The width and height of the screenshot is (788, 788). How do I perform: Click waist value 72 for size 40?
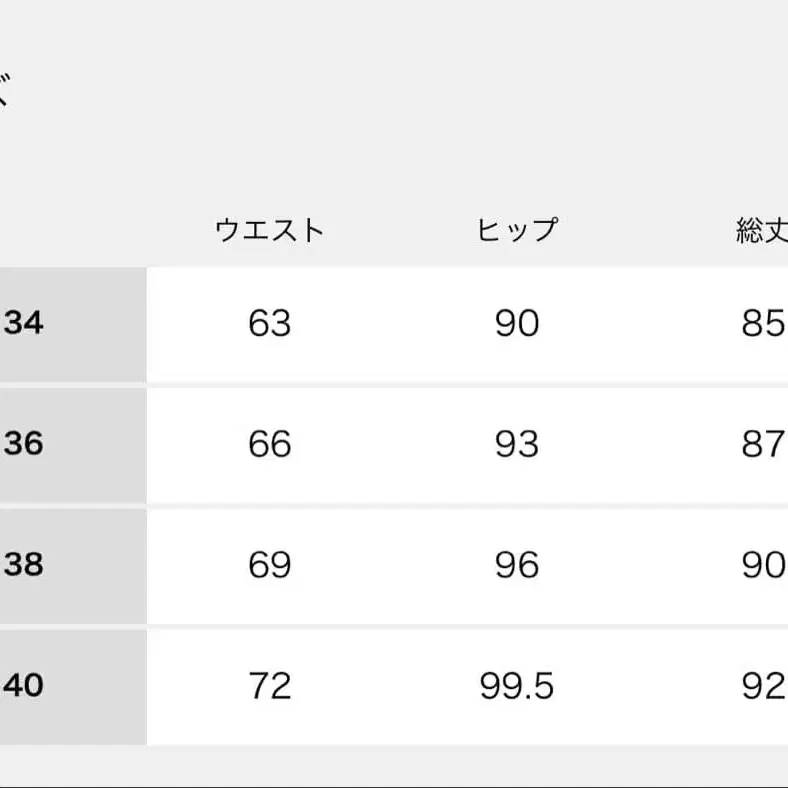click(270, 687)
